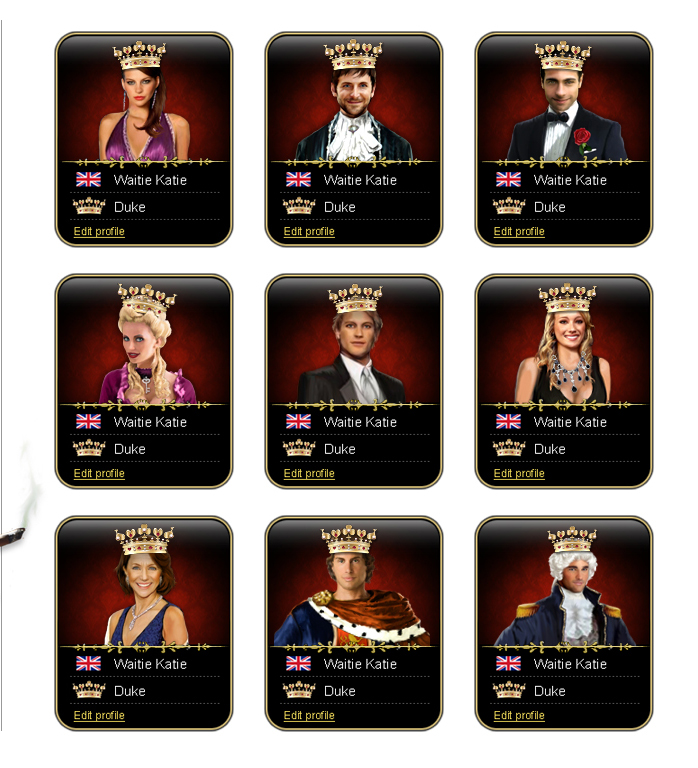This screenshot has height=768, width=698.
Task: Open Edit profile on white wig admiral card
Action: 519,715
